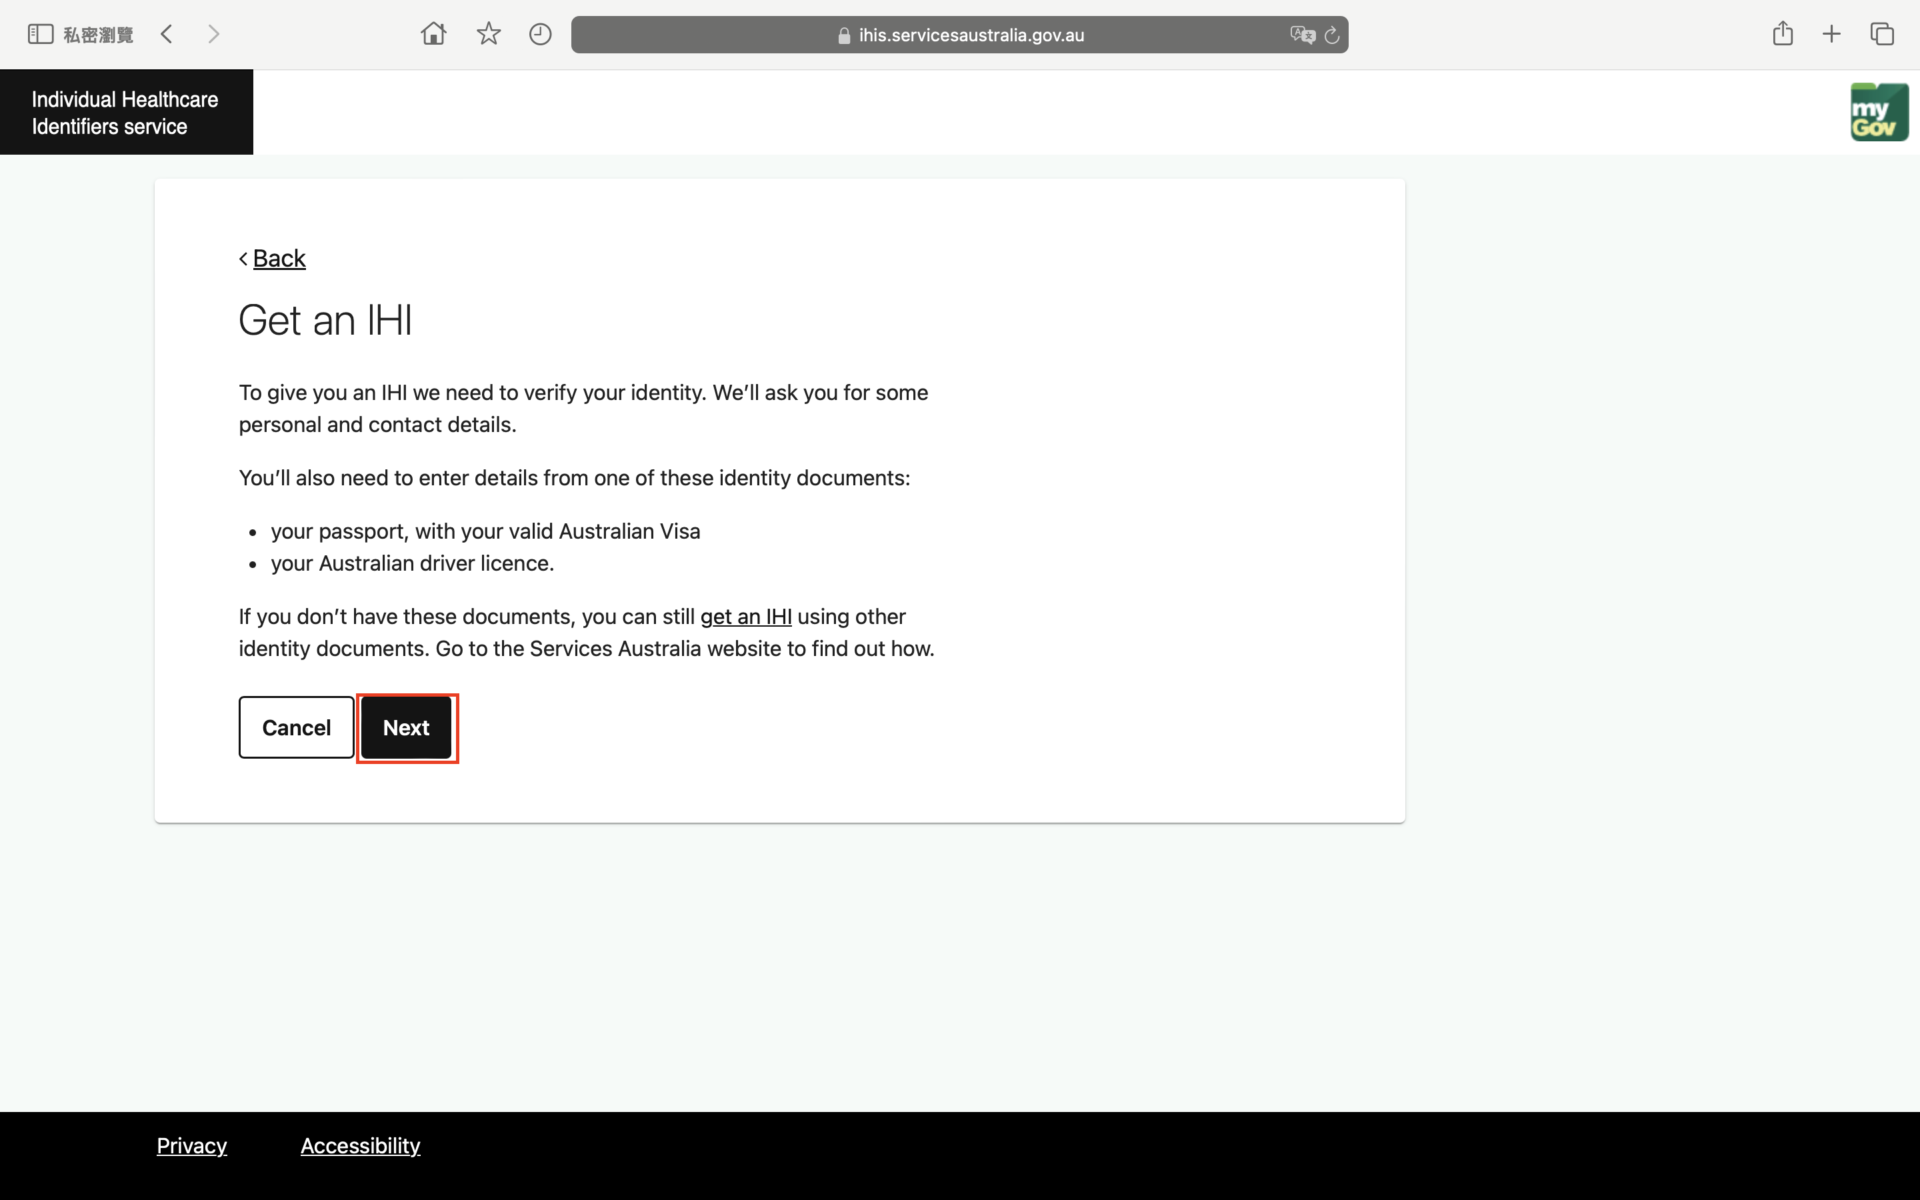Go back with browser back arrow
This screenshot has width=1920, height=1200.
(167, 34)
